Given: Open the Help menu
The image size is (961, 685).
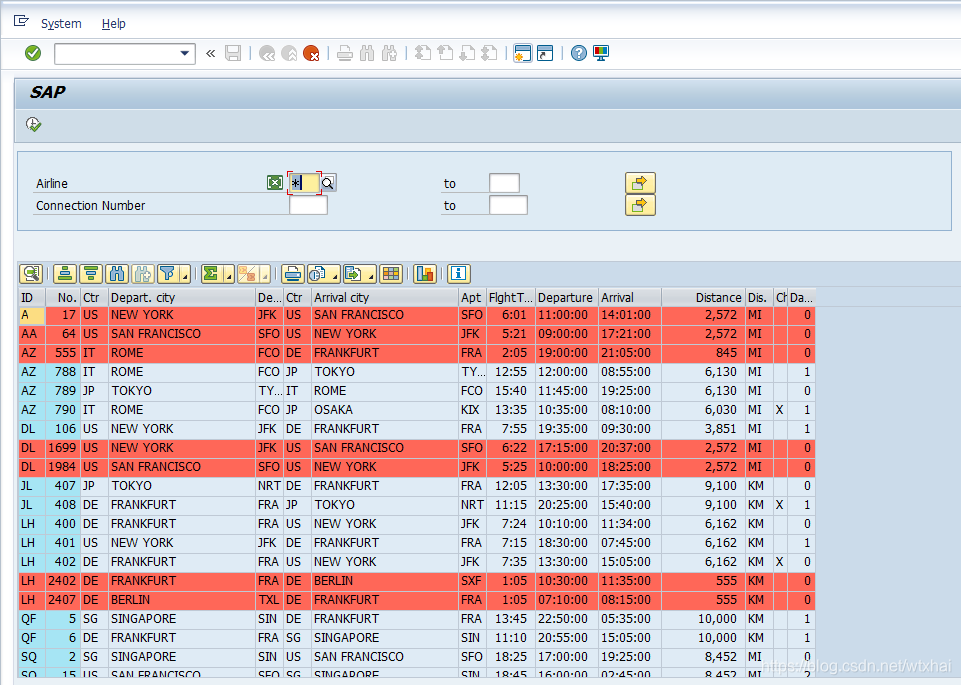Looking at the screenshot, I should 113,23.
